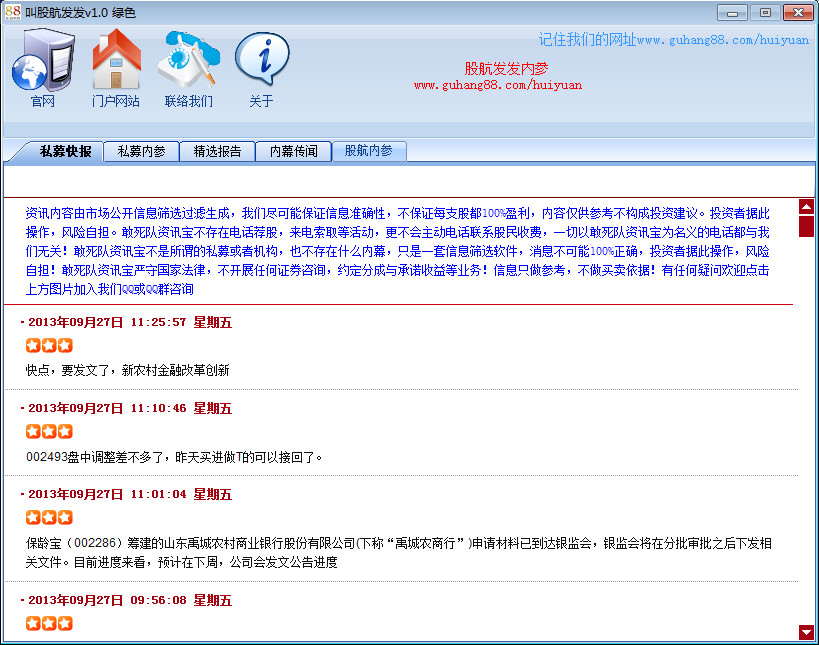Click the scrollbar up arrow
819x645 pixels.
(806, 207)
